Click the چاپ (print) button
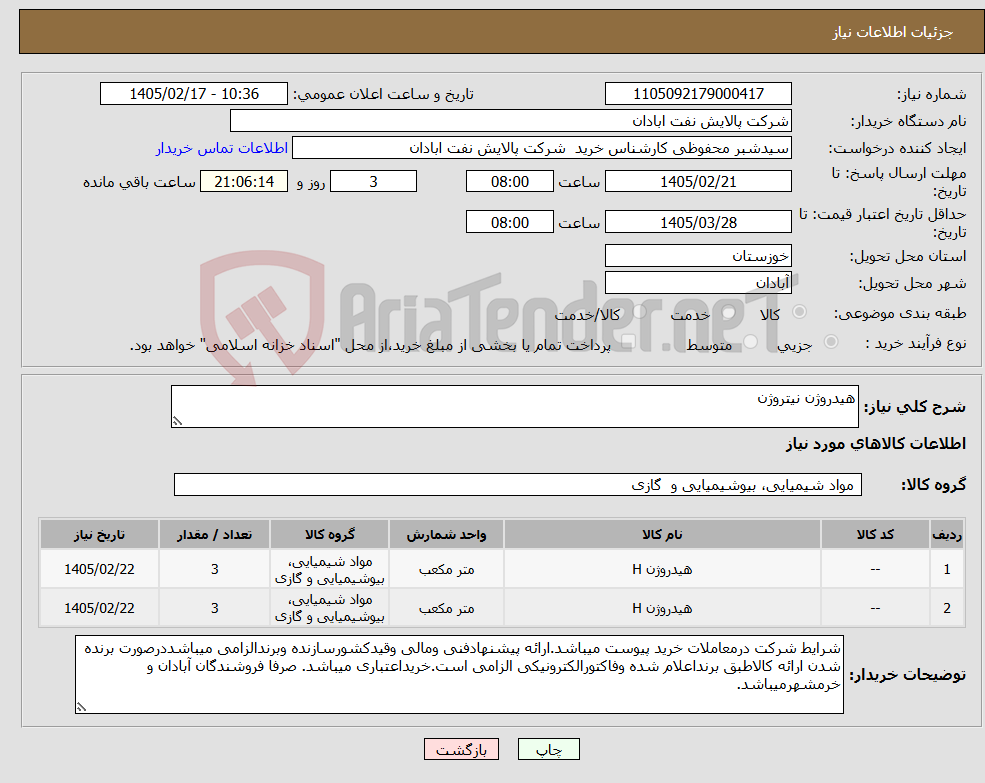985x783 pixels. click(x=548, y=749)
